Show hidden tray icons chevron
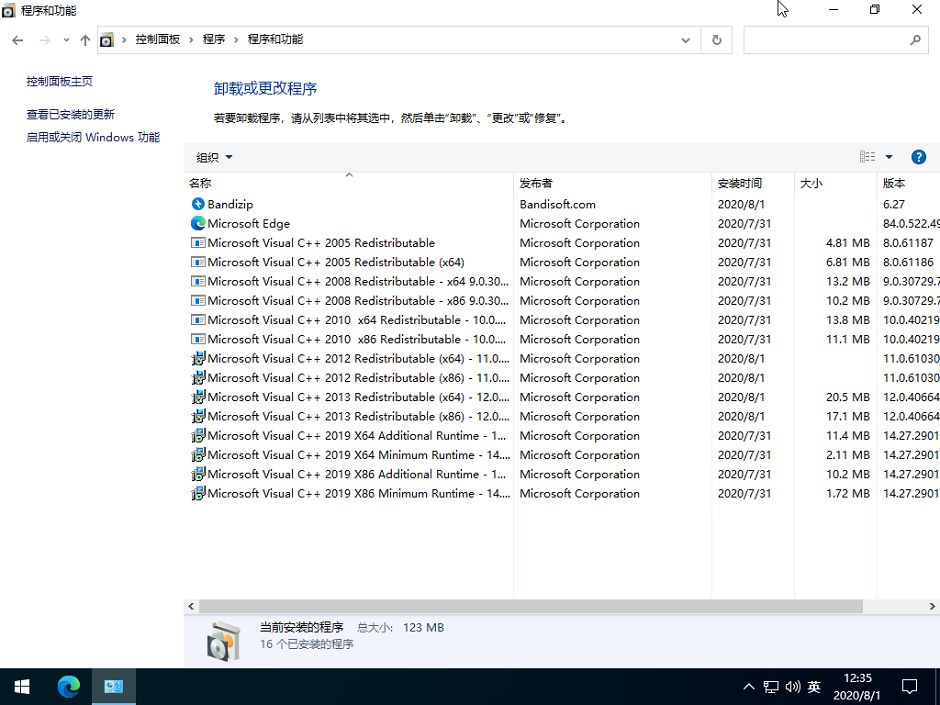This screenshot has width=940, height=705. click(749, 687)
